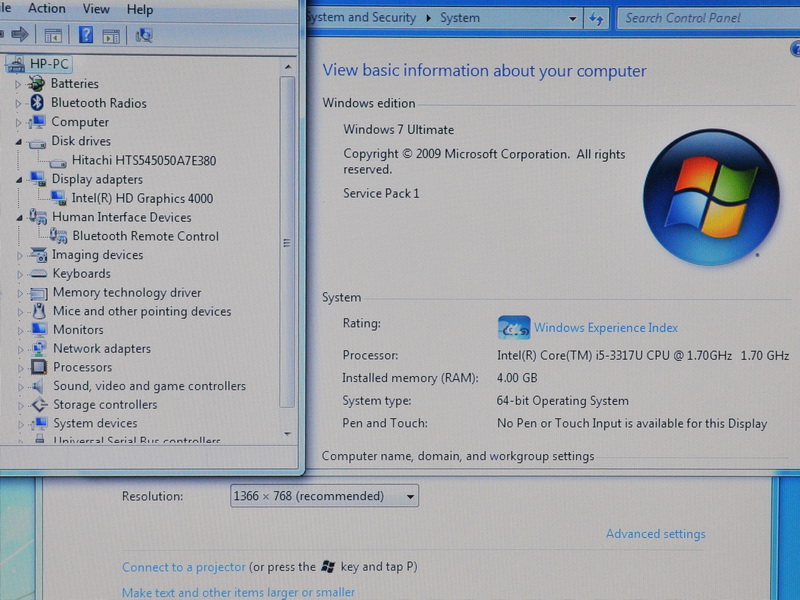Screen dimensions: 800x600
Task: Select the Memory technology driver label
Action: pyautogui.click(x=127, y=293)
